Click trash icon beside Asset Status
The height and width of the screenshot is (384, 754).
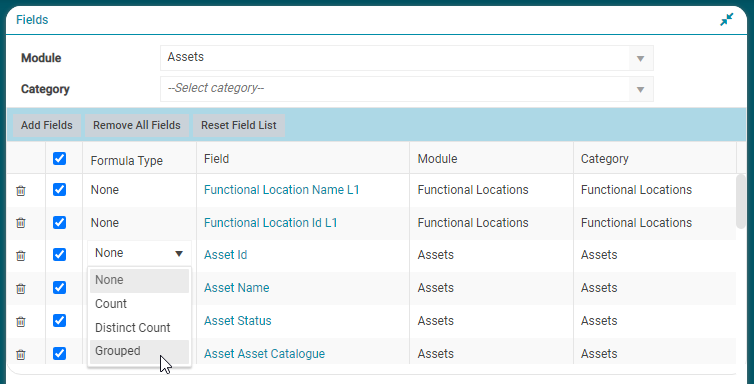pyautogui.click(x=21, y=322)
